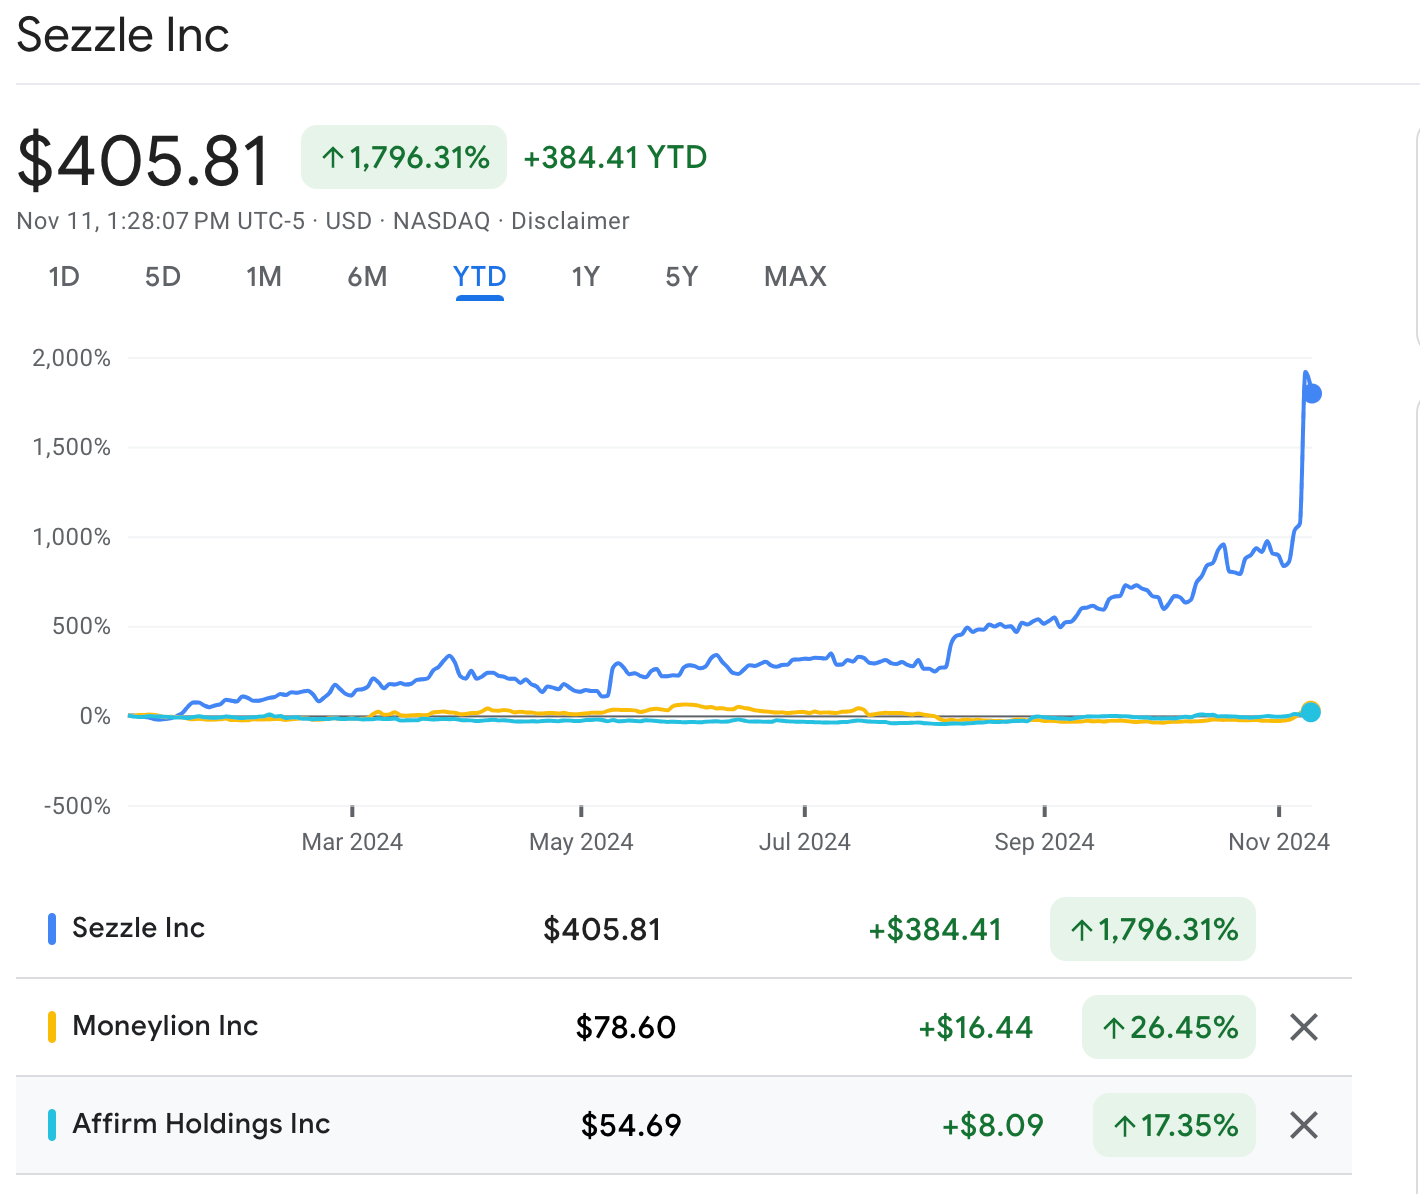Click the 1,796.31% badge in Sezzle row

point(1153,929)
